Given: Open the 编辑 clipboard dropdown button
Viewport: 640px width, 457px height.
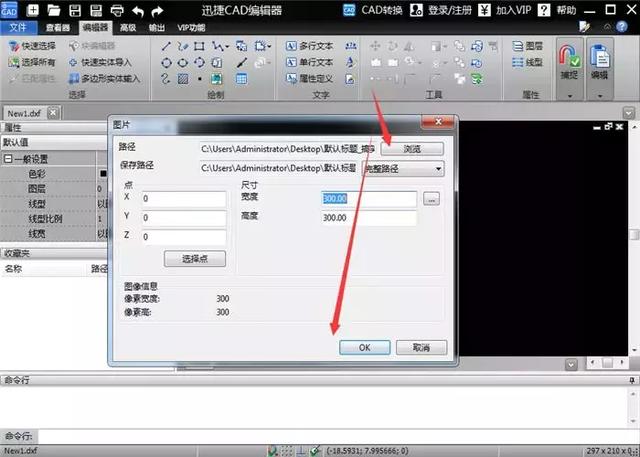Looking at the screenshot, I should coord(600,67).
